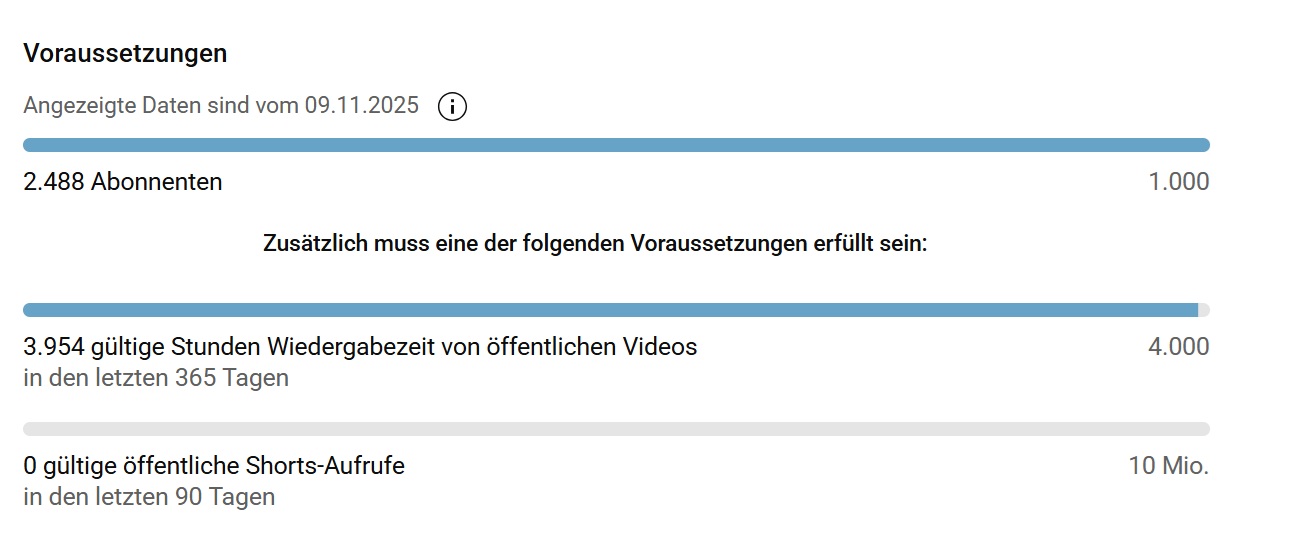Screen dimensions: 1289x538
Task: Click the info icon beside the date
Action: pyautogui.click(x=452, y=106)
